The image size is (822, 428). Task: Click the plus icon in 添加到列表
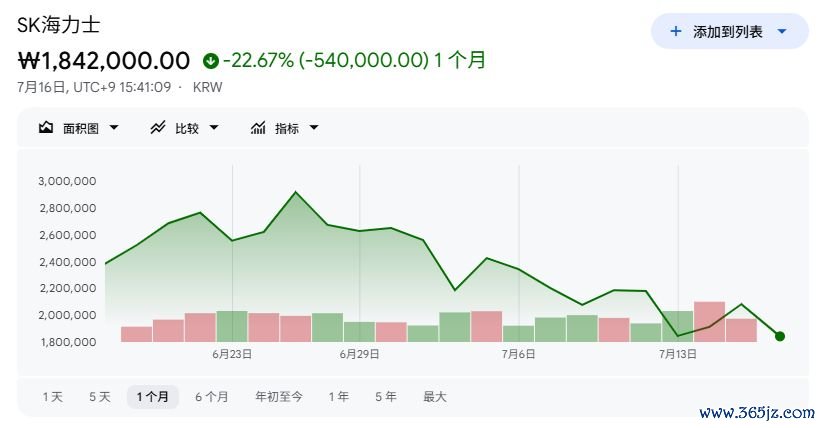click(x=676, y=31)
